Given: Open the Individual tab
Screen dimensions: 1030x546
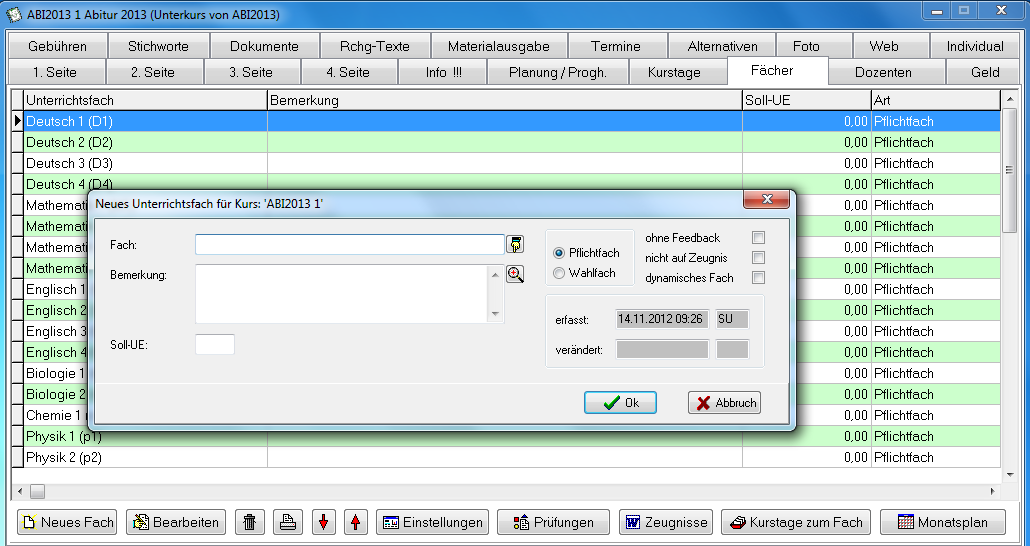Looking at the screenshot, I should click(975, 46).
